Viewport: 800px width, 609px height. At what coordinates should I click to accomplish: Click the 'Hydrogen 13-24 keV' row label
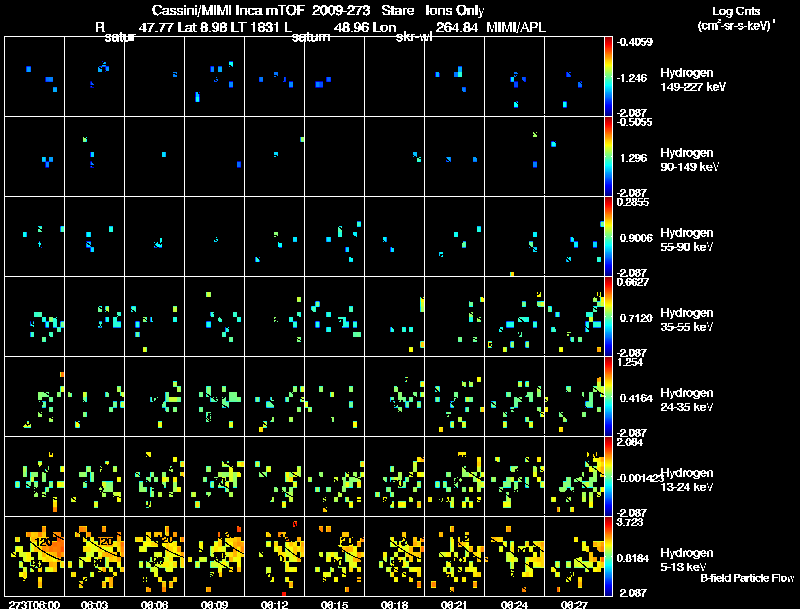click(x=687, y=480)
